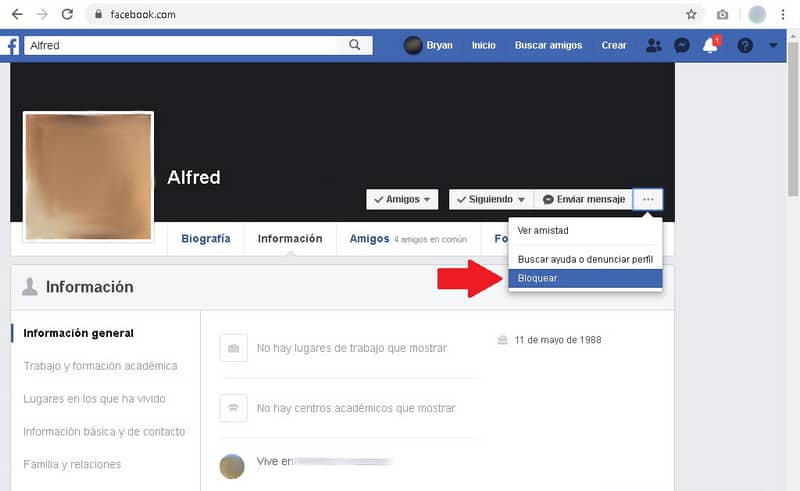The width and height of the screenshot is (800, 491).
Task: Select Lugares en los que ha vivido
Action: (x=94, y=399)
